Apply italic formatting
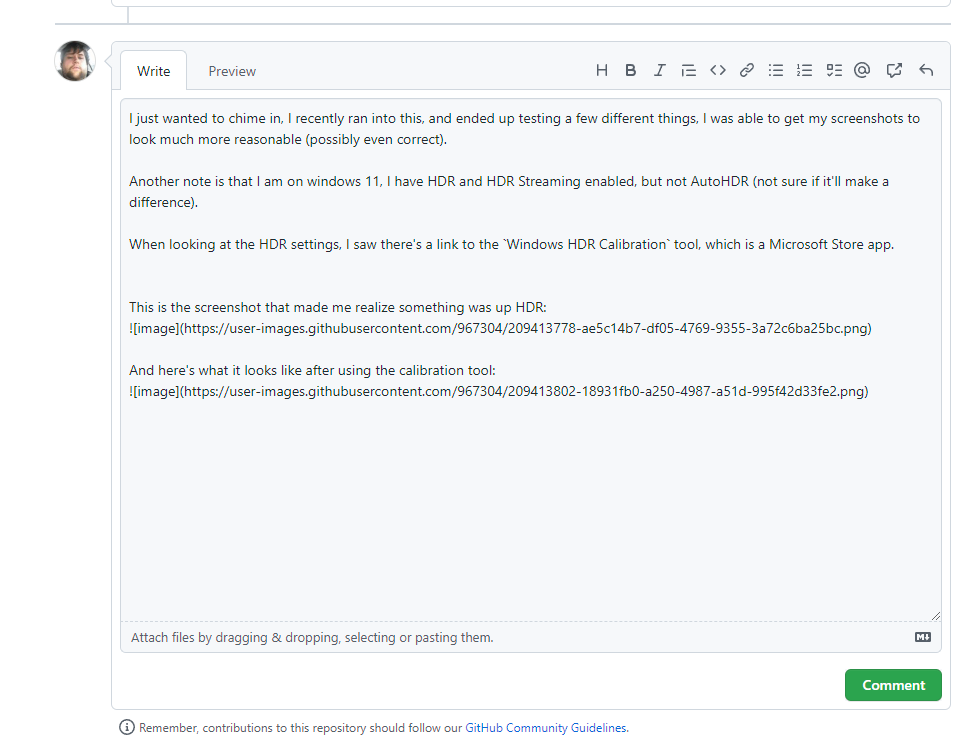This screenshot has height=735, width=979. [659, 70]
